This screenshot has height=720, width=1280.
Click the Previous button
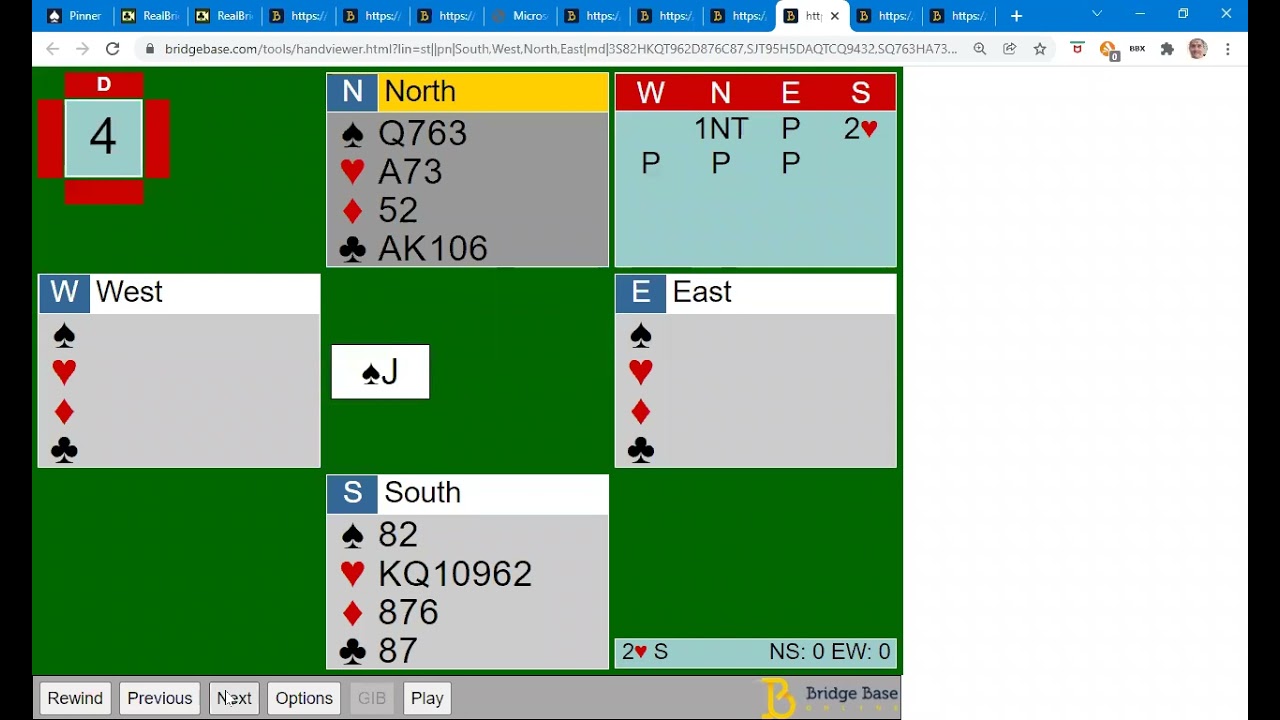[160, 698]
